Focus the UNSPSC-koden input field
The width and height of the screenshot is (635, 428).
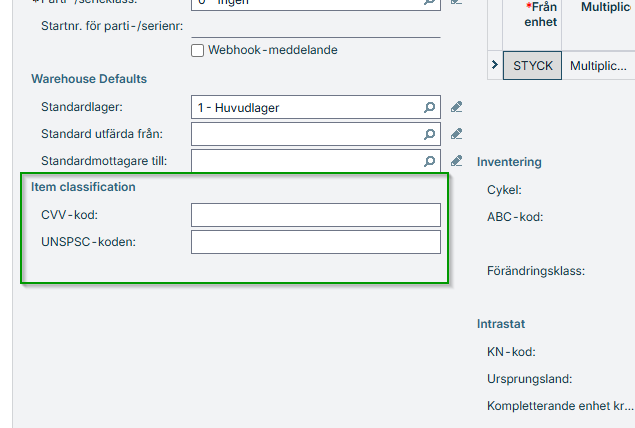point(315,242)
